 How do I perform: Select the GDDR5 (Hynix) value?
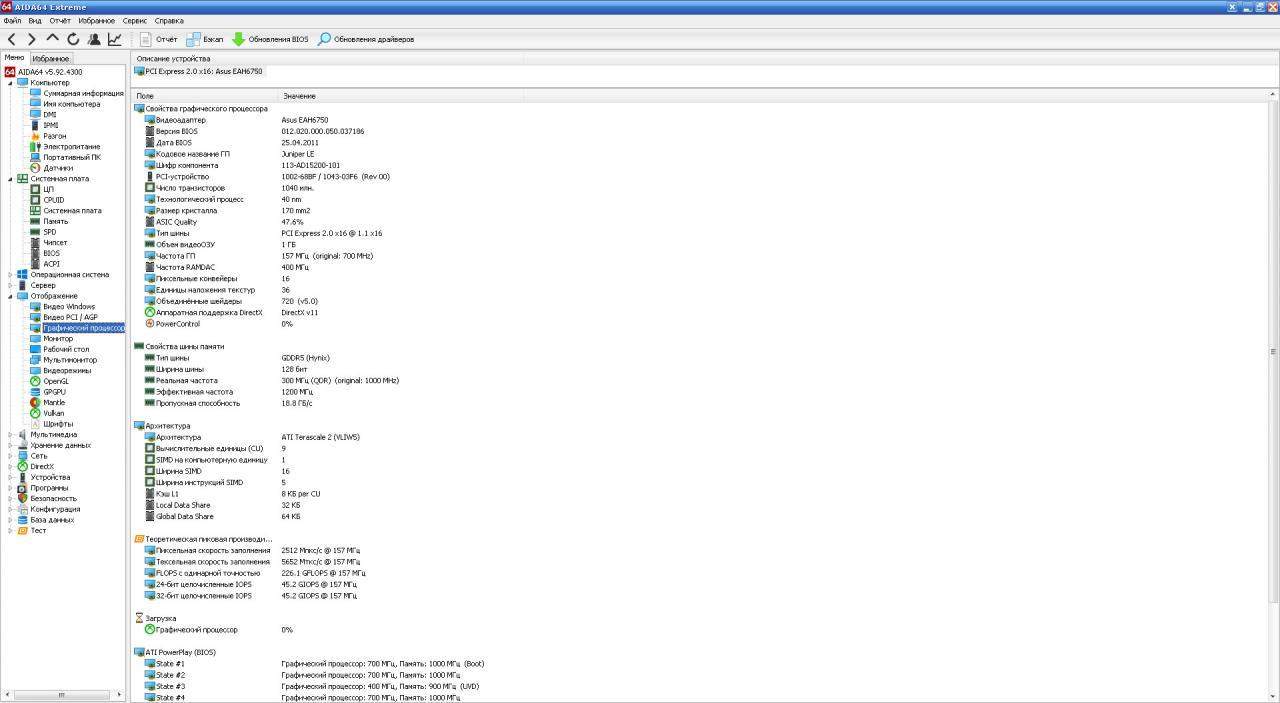(x=306, y=358)
